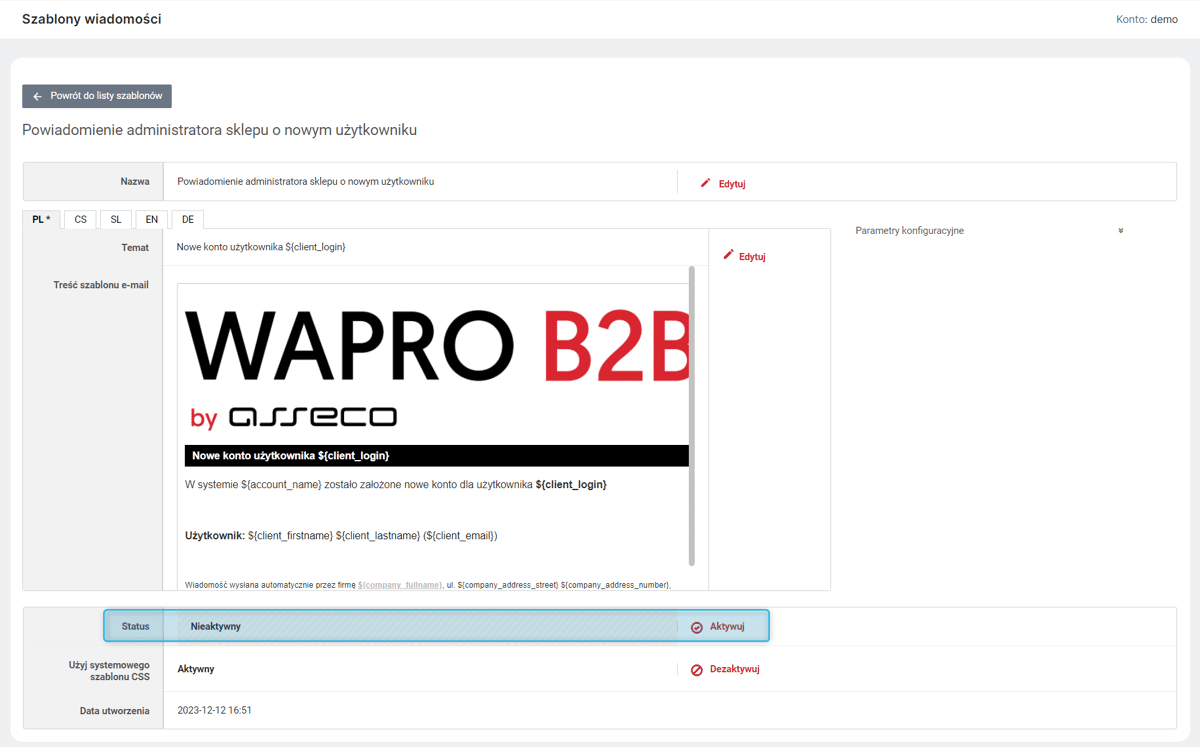Click the Treść szablonu e-mail label
This screenshot has width=1200, height=747.
point(101,285)
